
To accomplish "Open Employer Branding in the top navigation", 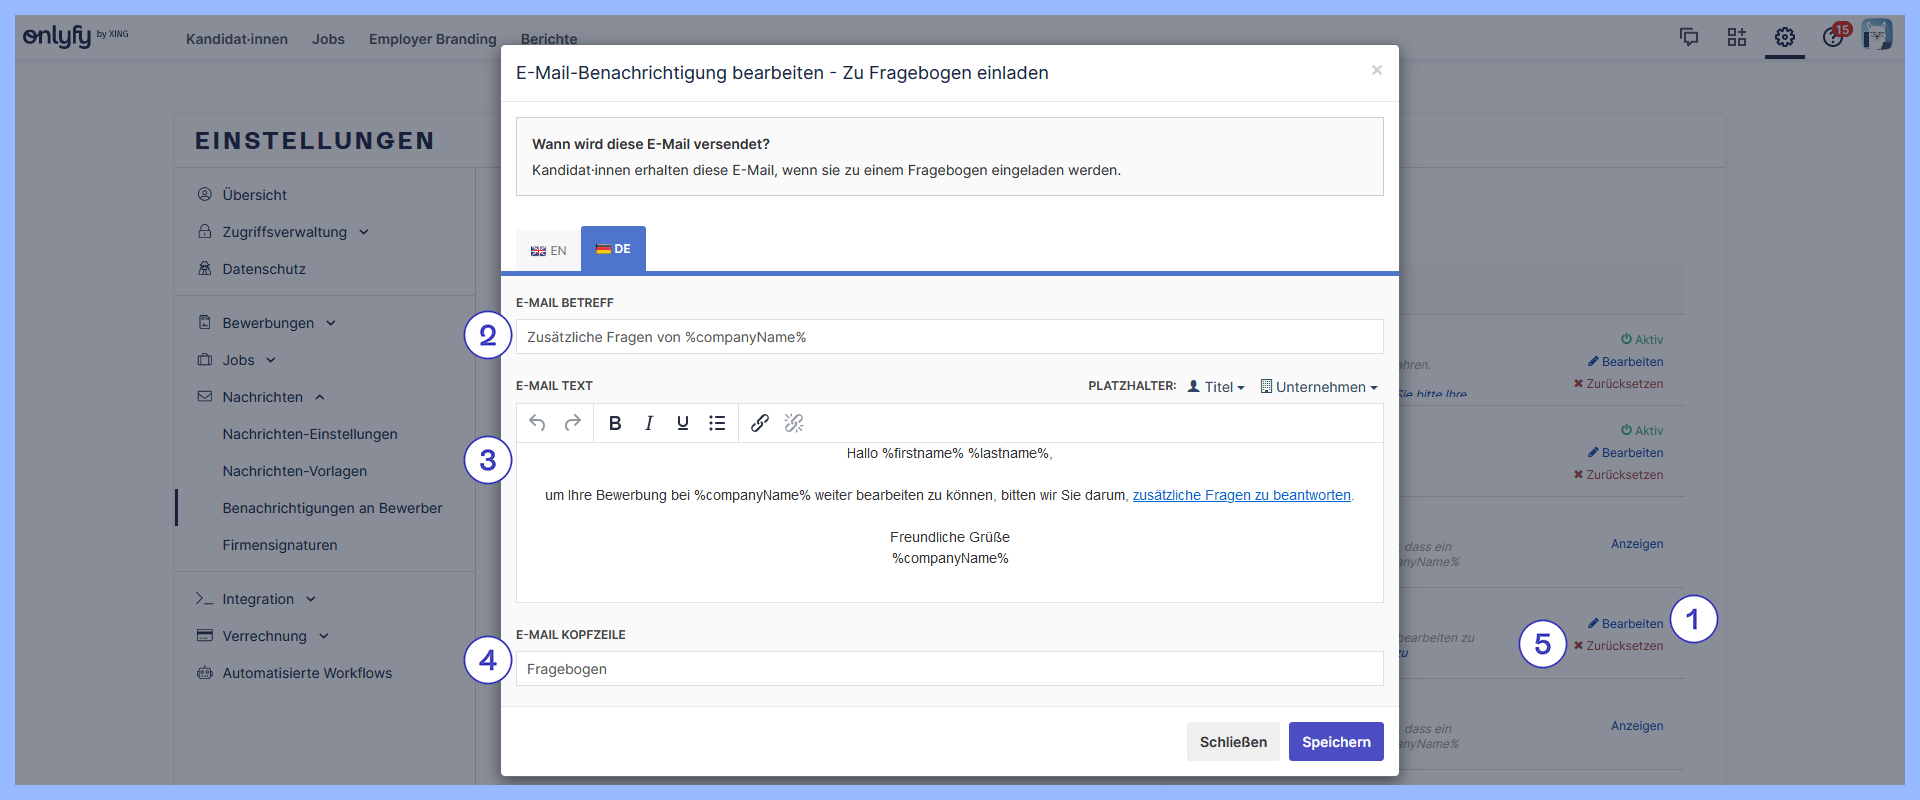I will [432, 39].
